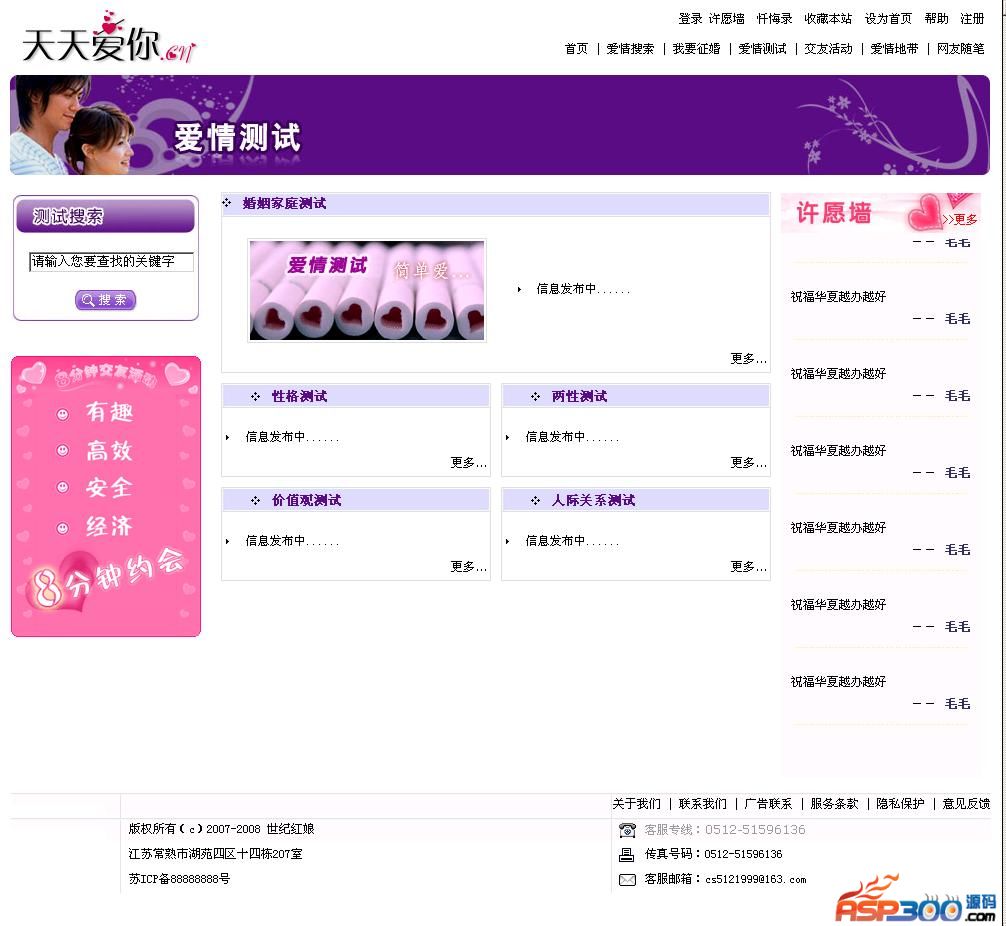
Task: Open 广告联系 in the footer
Action: [768, 804]
